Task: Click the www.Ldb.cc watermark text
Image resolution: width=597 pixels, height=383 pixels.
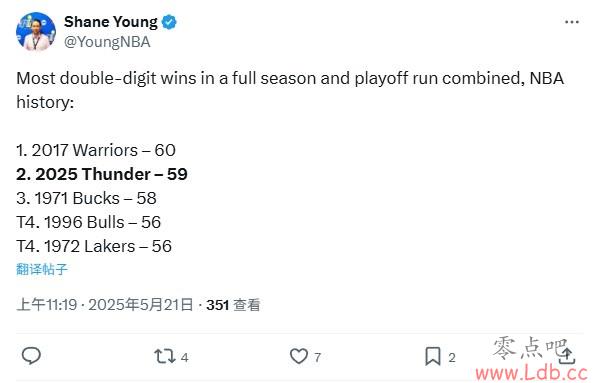Action: point(532,373)
